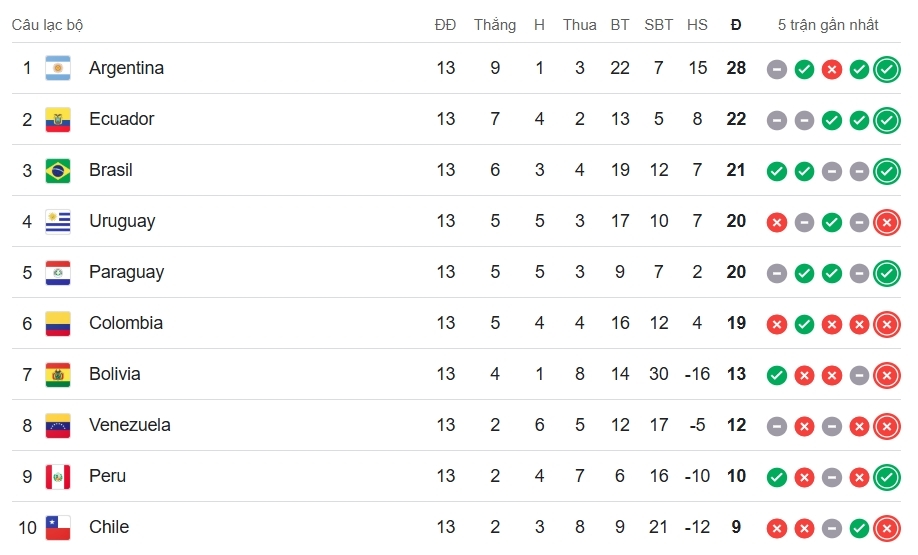Click the HS goal difference header
918x555 pixels.
click(697, 25)
